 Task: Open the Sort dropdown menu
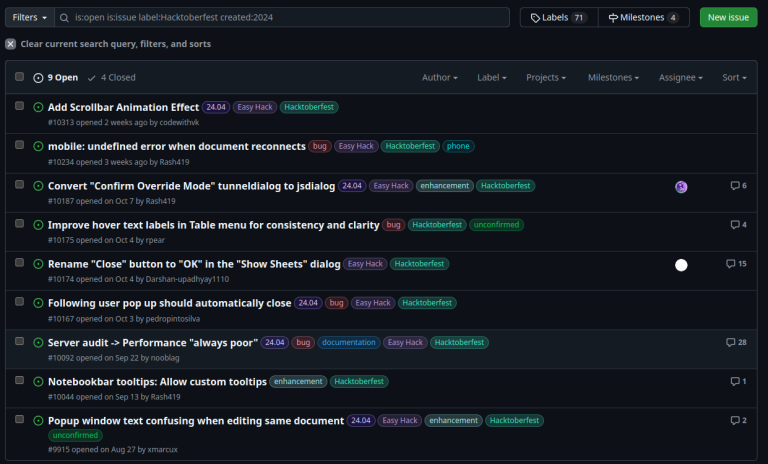pos(736,77)
